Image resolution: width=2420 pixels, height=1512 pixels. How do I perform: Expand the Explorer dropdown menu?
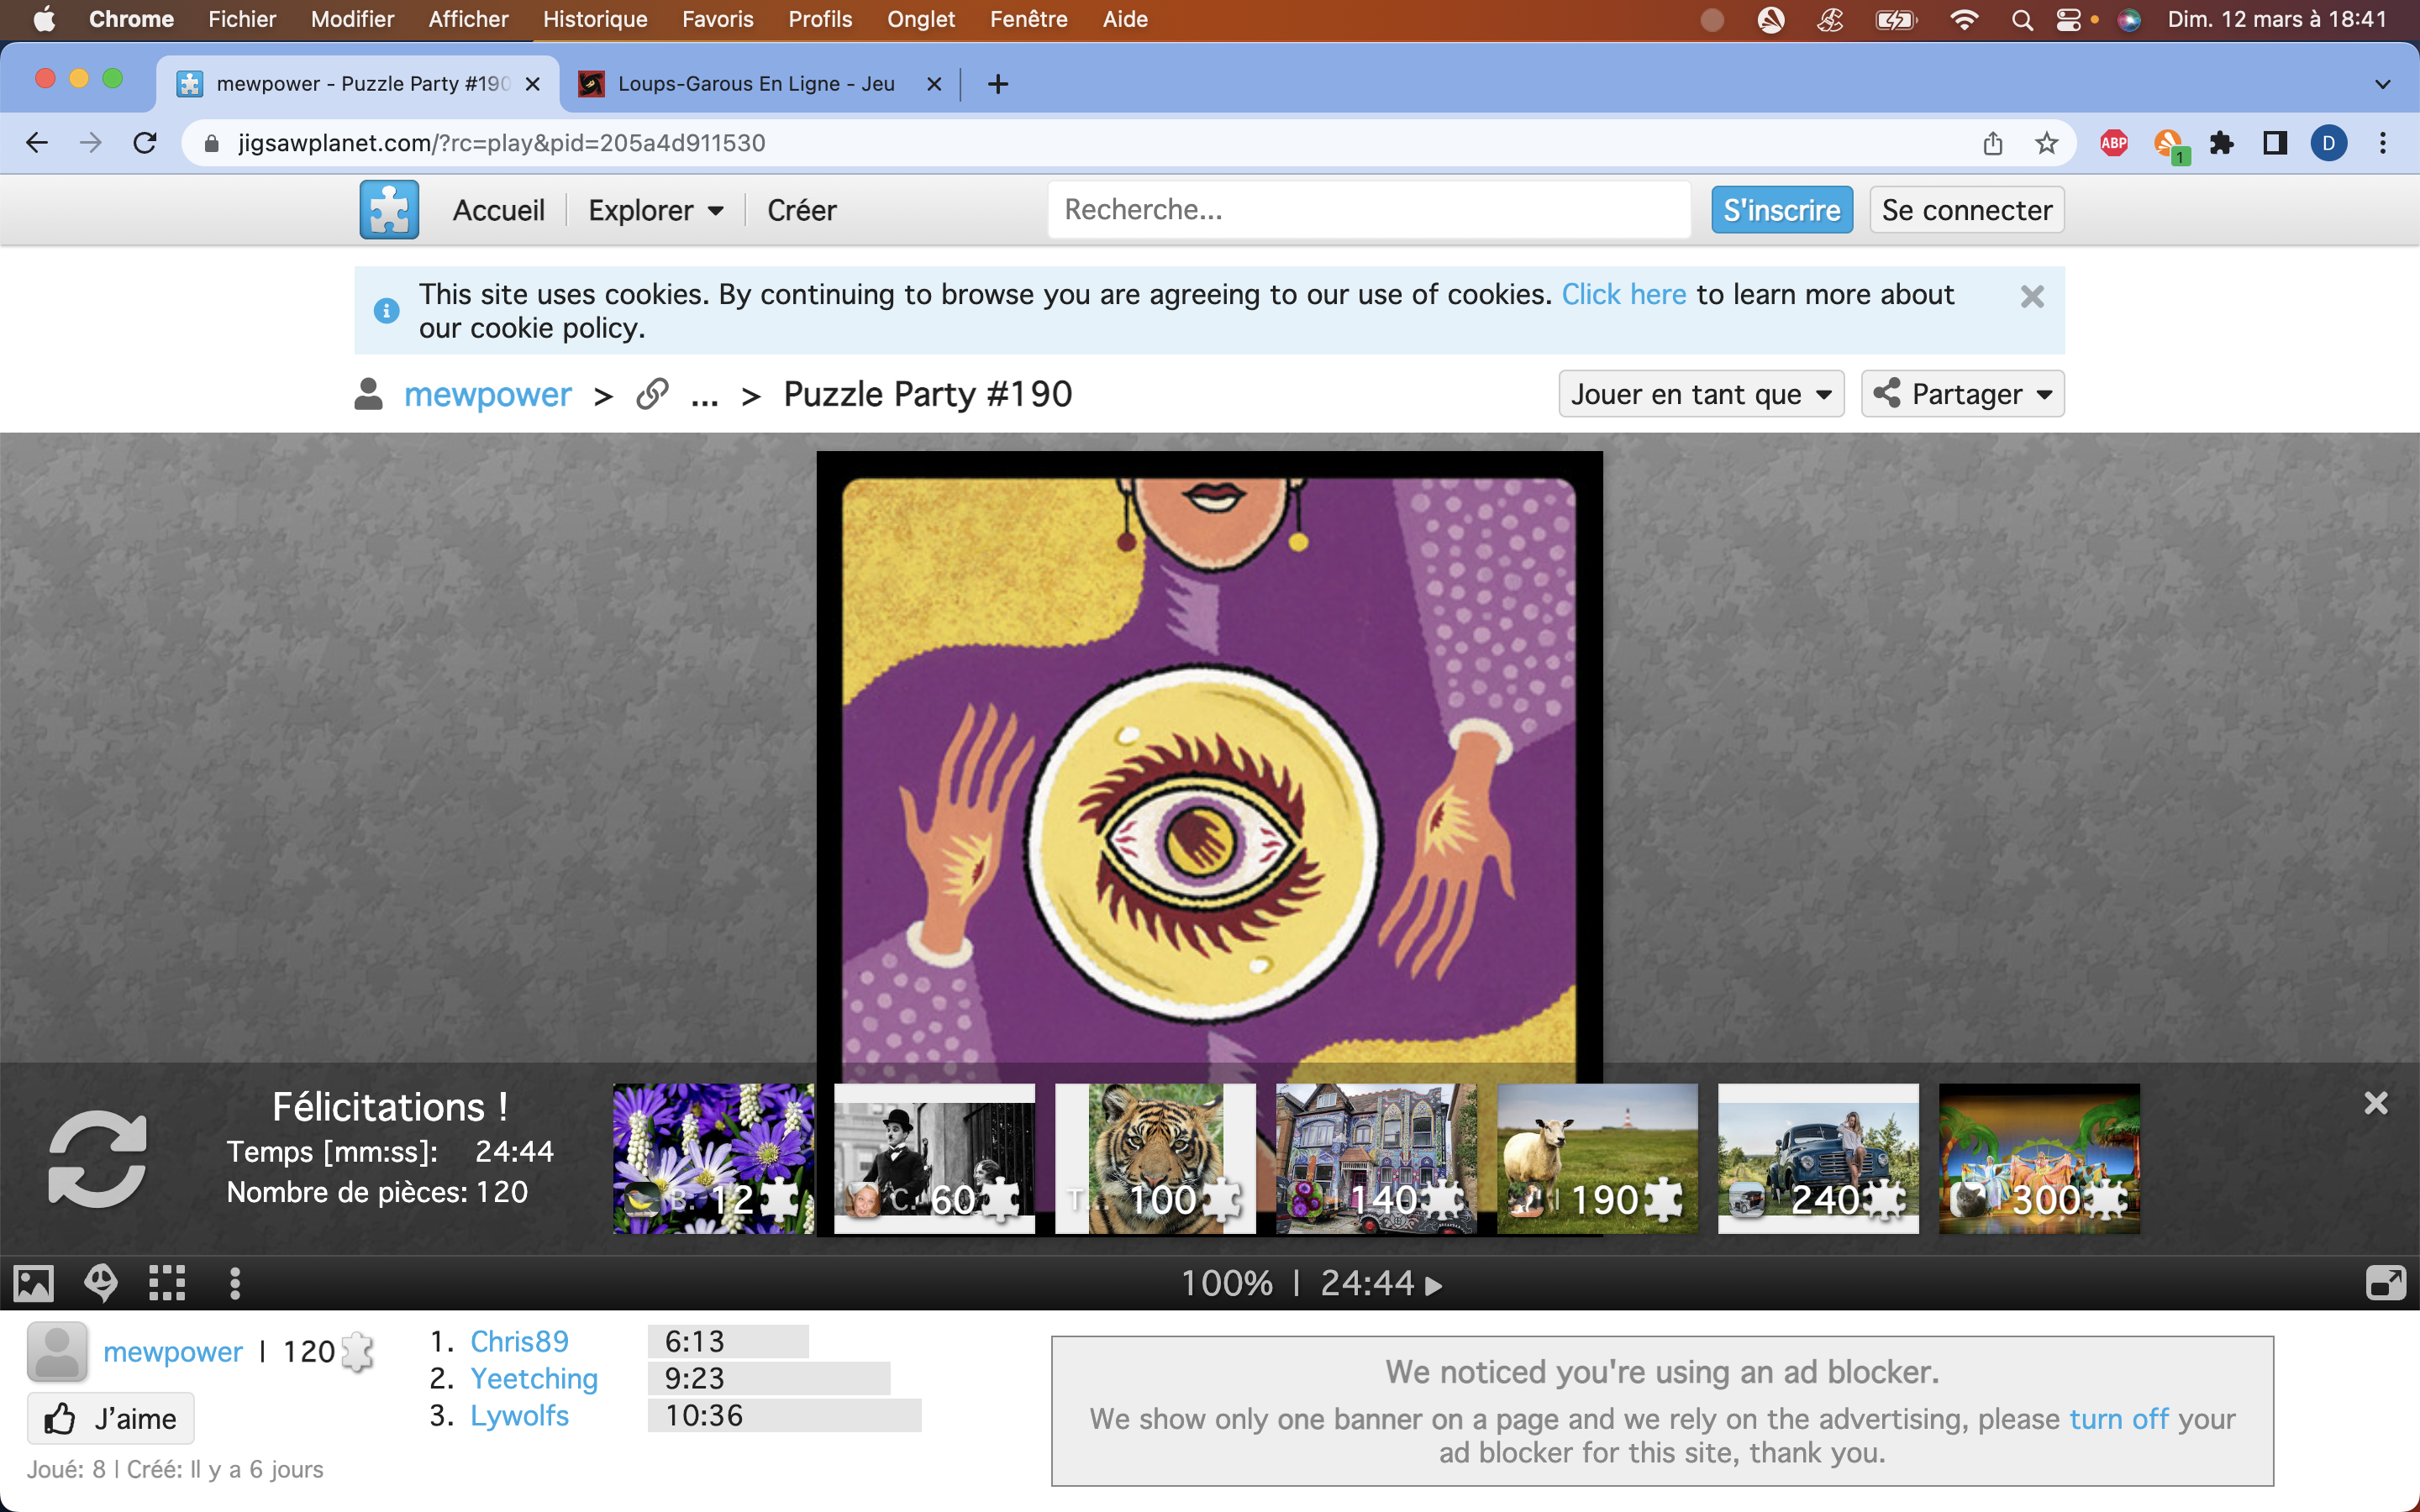[x=655, y=210]
